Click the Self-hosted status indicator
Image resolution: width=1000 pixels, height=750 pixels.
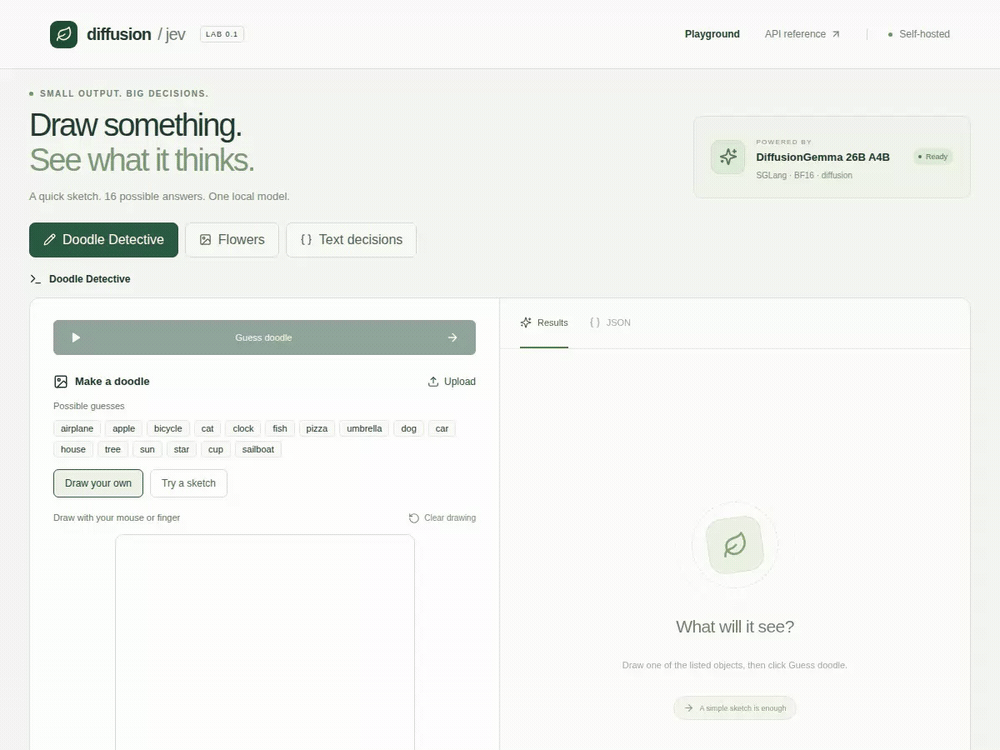pos(918,34)
